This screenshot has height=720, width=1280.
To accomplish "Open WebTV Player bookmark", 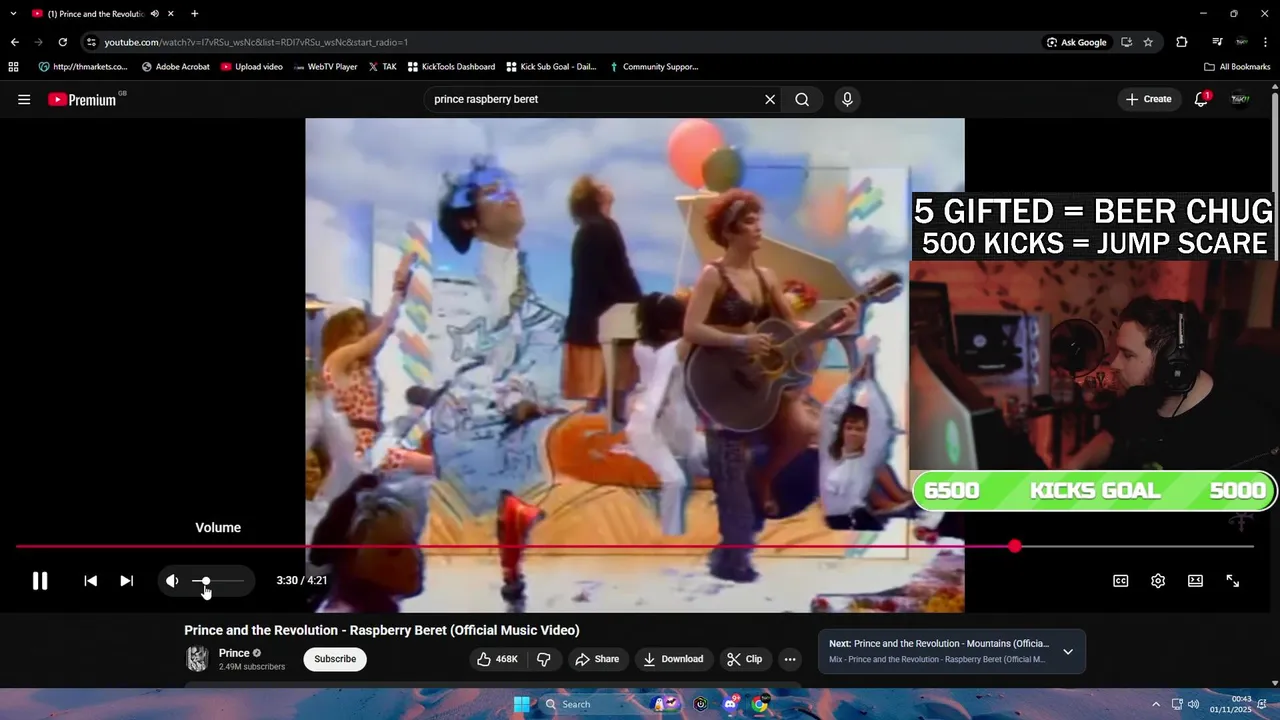I will pos(325,67).
